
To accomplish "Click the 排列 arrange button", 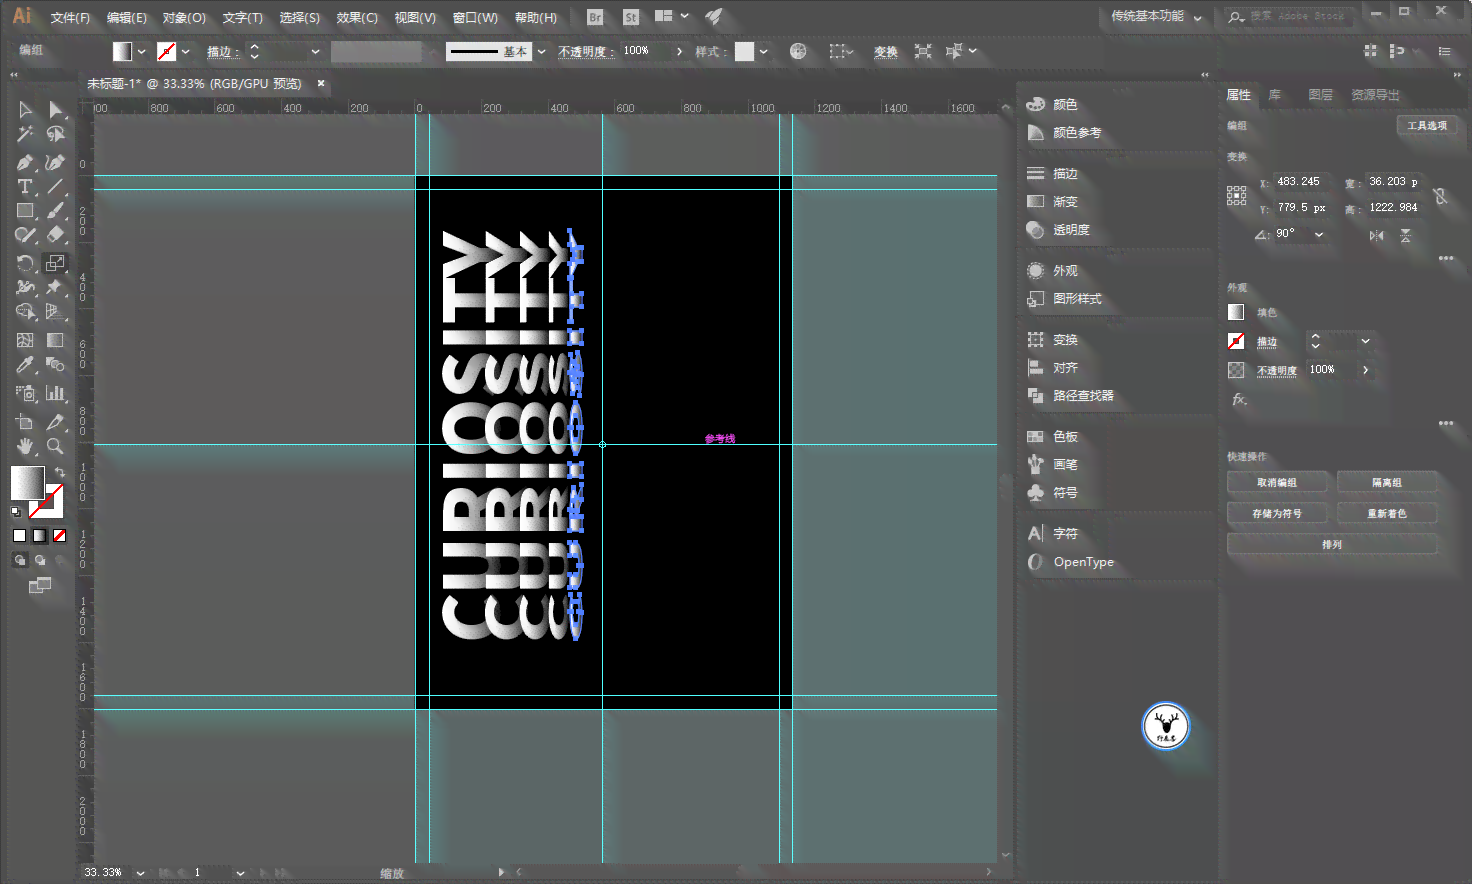I will pos(1332,544).
